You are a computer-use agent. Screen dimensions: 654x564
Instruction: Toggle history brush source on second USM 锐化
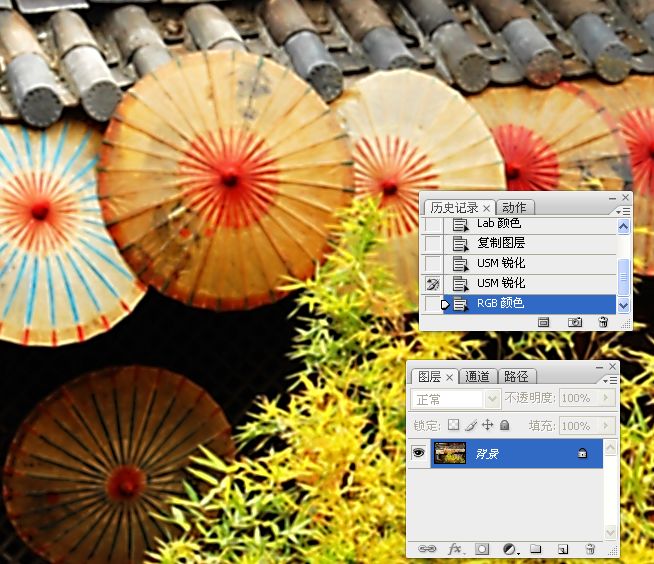433,284
